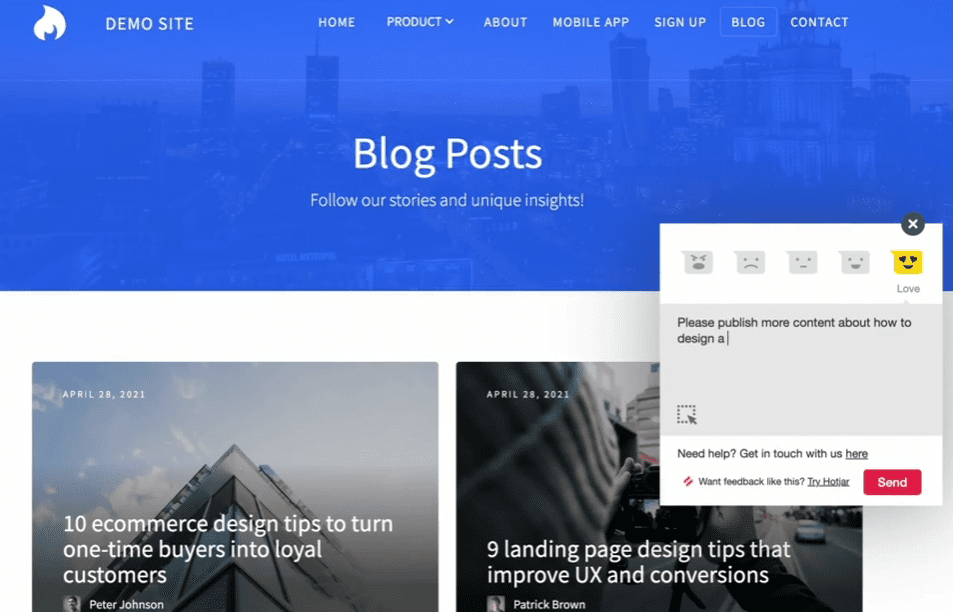Click the element screenshot selector icon

pyautogui.click(x=687, y=414)
